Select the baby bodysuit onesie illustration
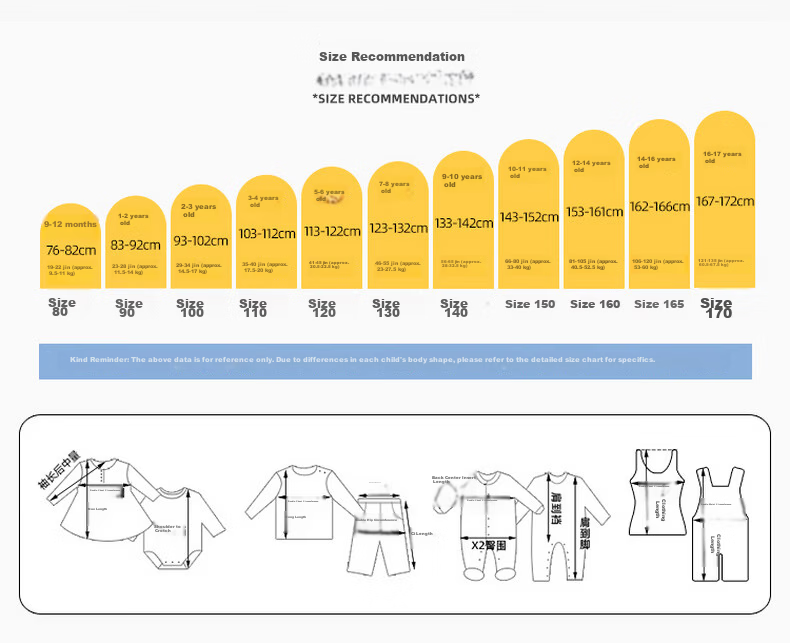This screenshot has width=790, height=643. pos(180,528)
